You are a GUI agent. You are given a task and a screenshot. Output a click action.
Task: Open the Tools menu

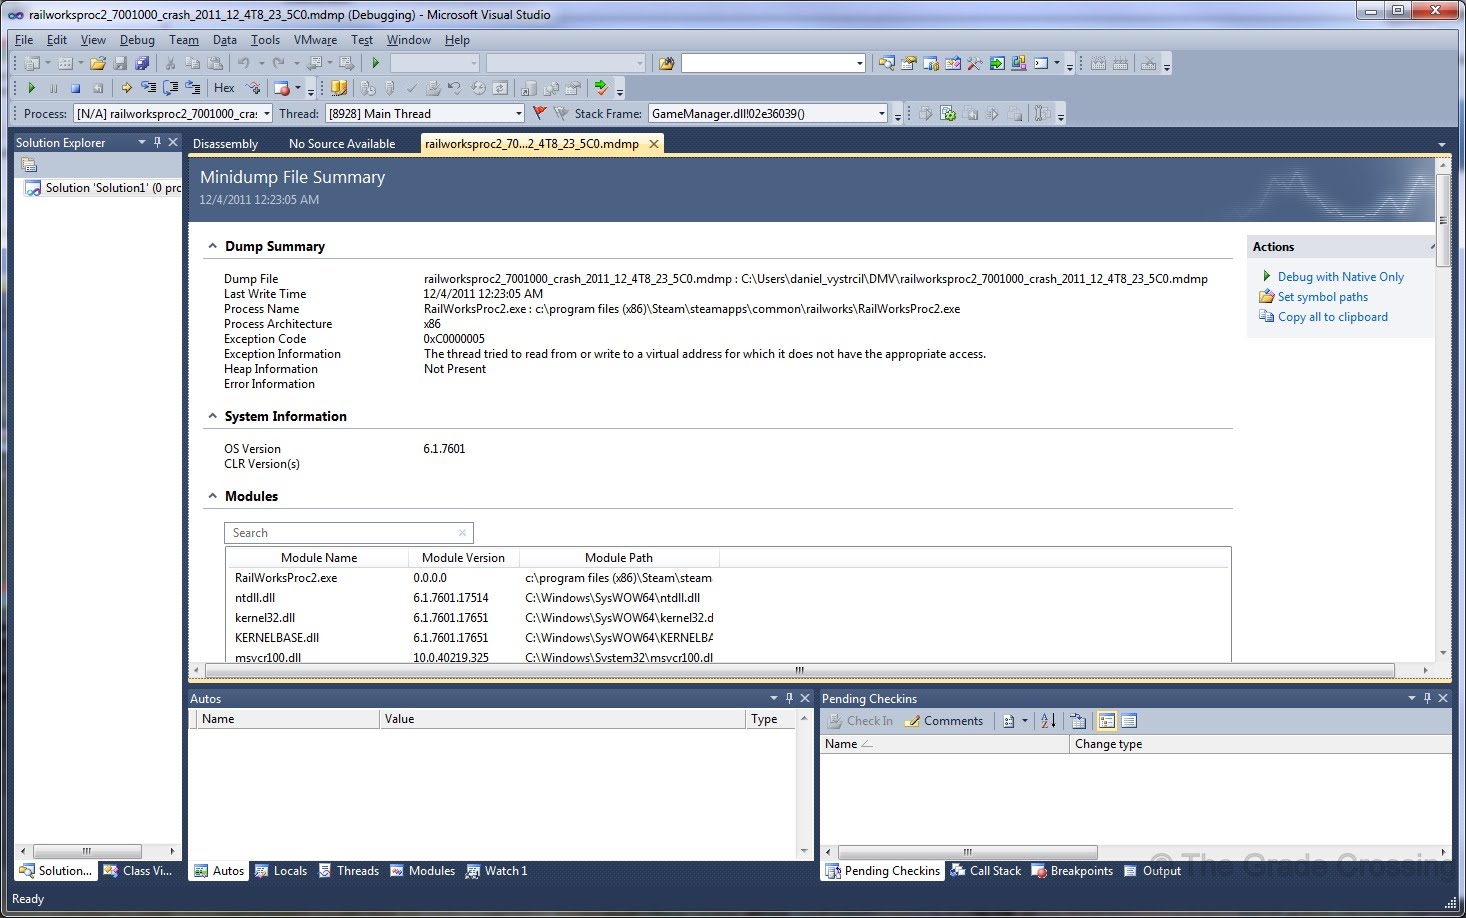265,40
